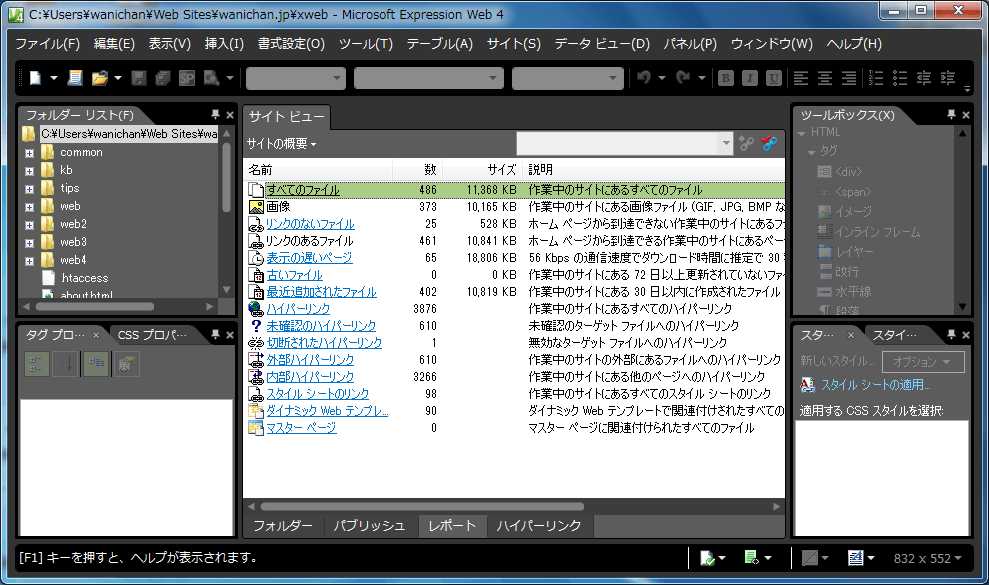989x585 pixels.
Task: Click the Open file folder toolbar icon
Action: (99, 78)
